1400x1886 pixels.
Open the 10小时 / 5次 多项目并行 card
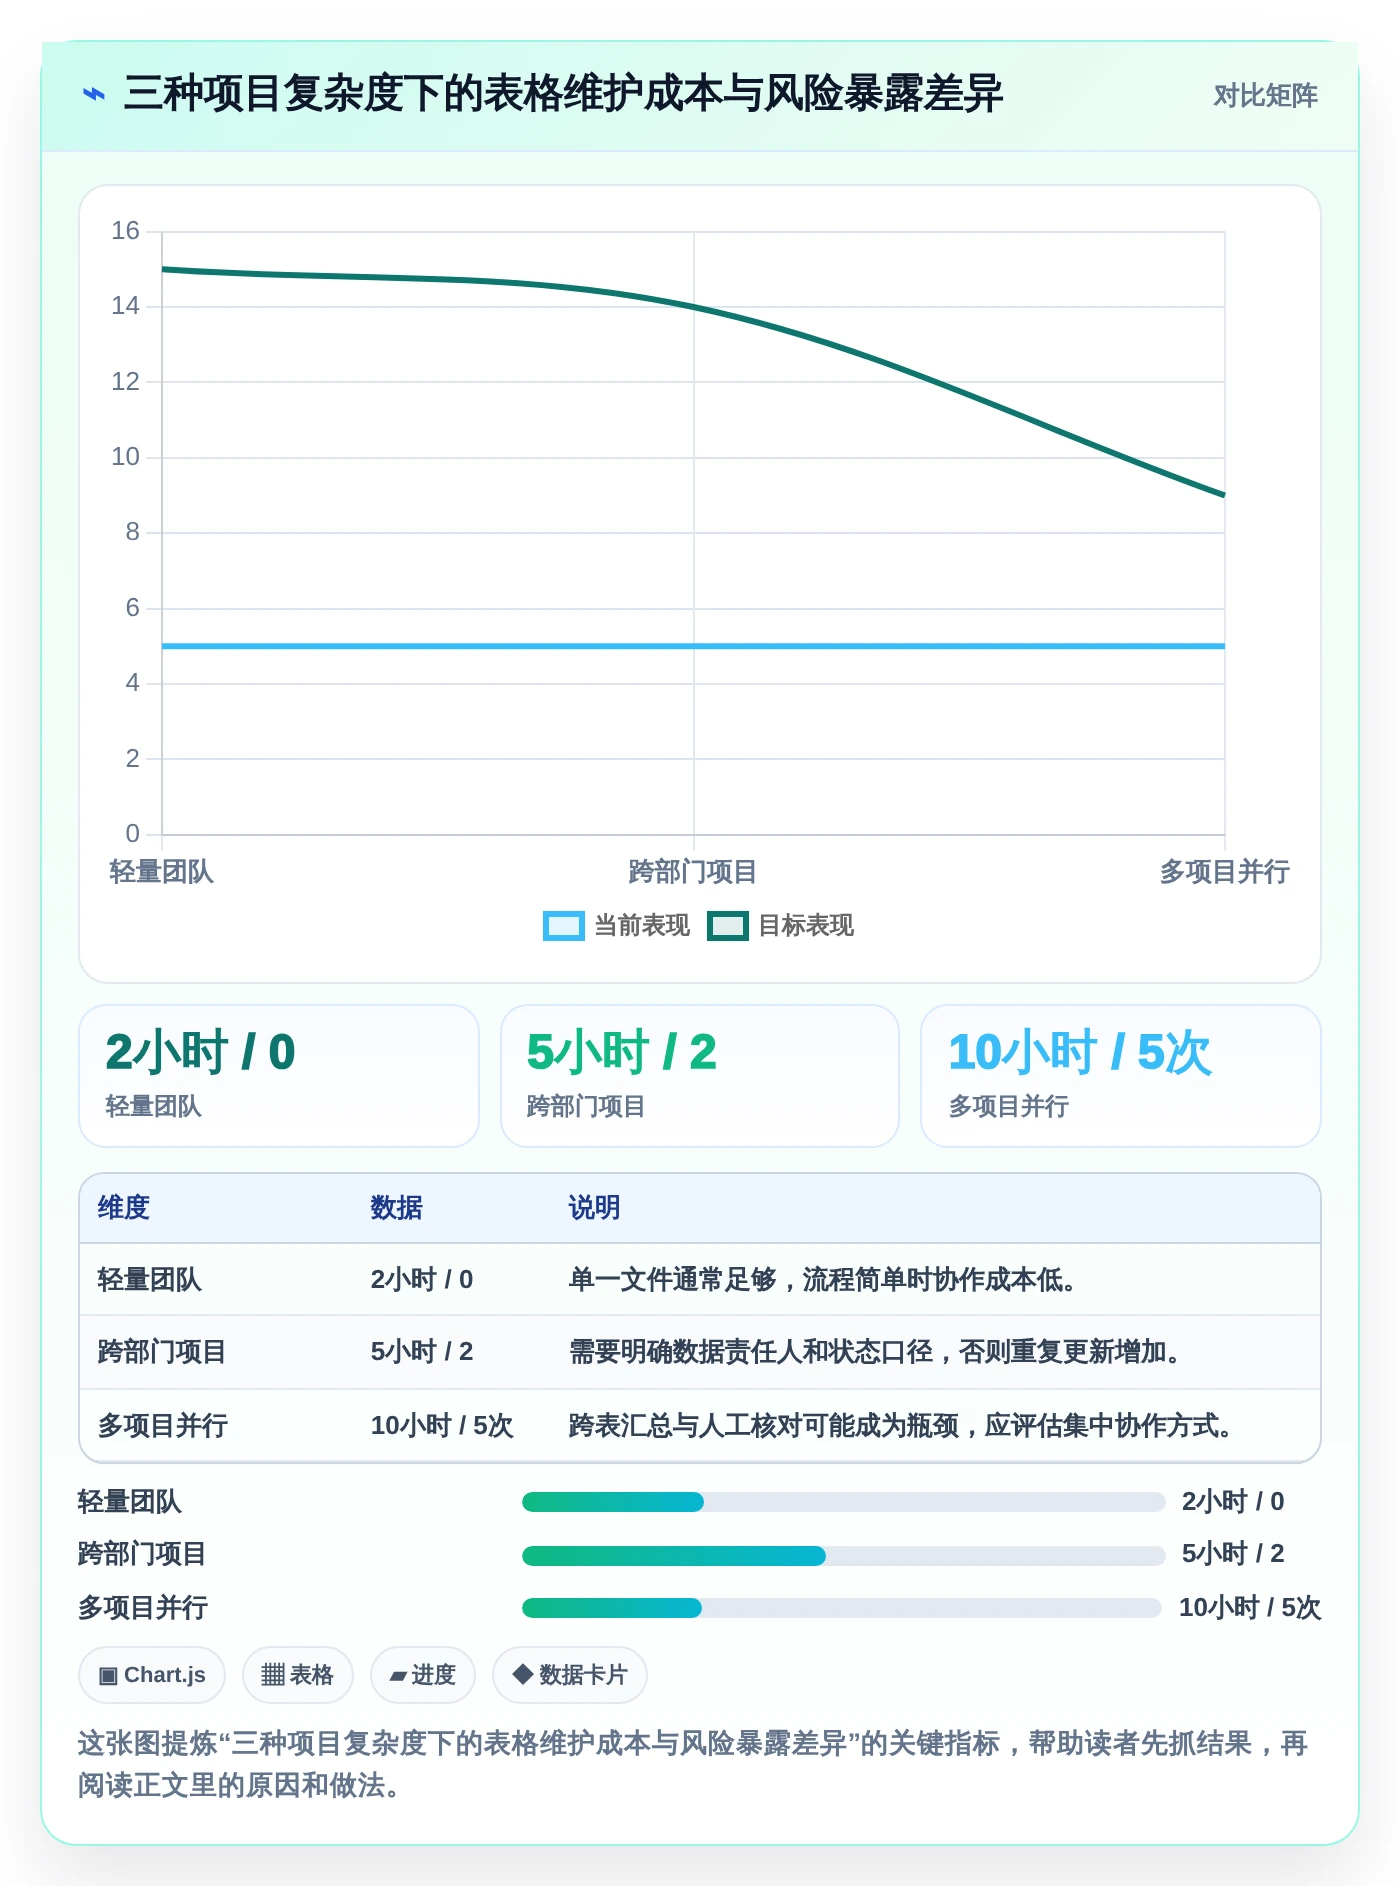(x=1121, y=1076)
